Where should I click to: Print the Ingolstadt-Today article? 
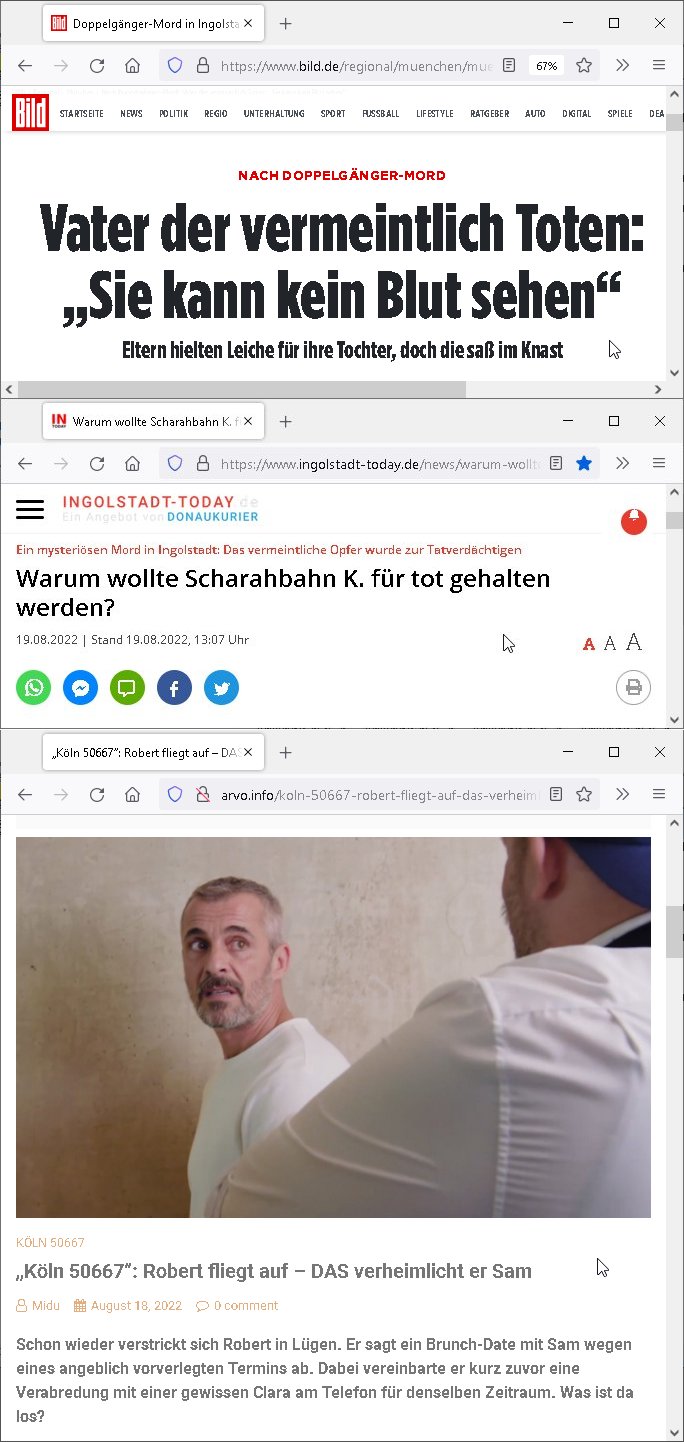[633, 687]
